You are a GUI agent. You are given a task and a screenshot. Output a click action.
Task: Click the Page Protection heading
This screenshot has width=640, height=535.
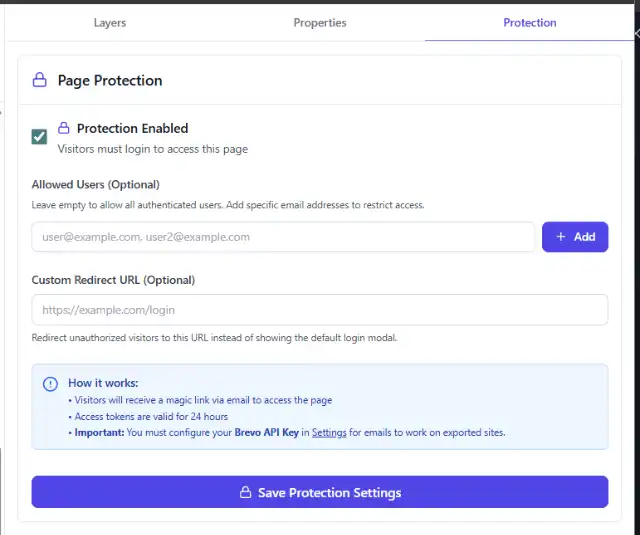coord(110,80)
